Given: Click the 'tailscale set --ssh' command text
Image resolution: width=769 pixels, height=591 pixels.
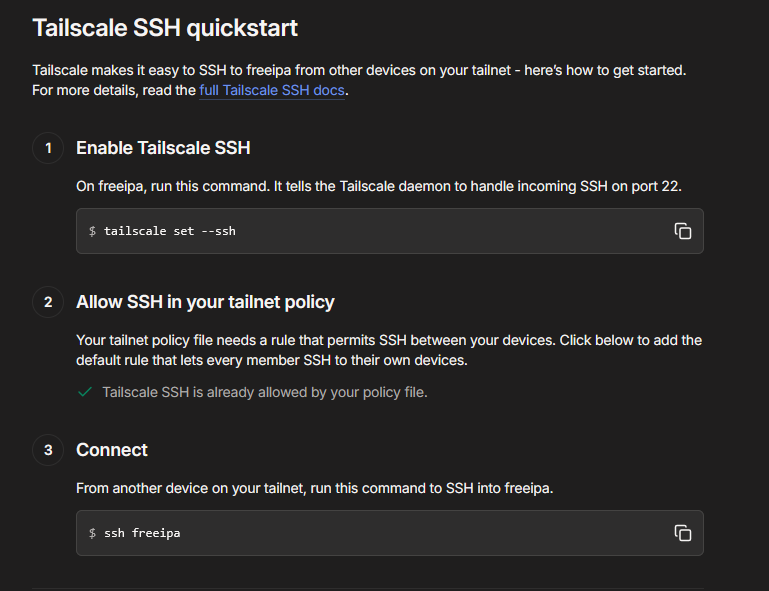Looking at the screenshot, I should click(170, 231).
